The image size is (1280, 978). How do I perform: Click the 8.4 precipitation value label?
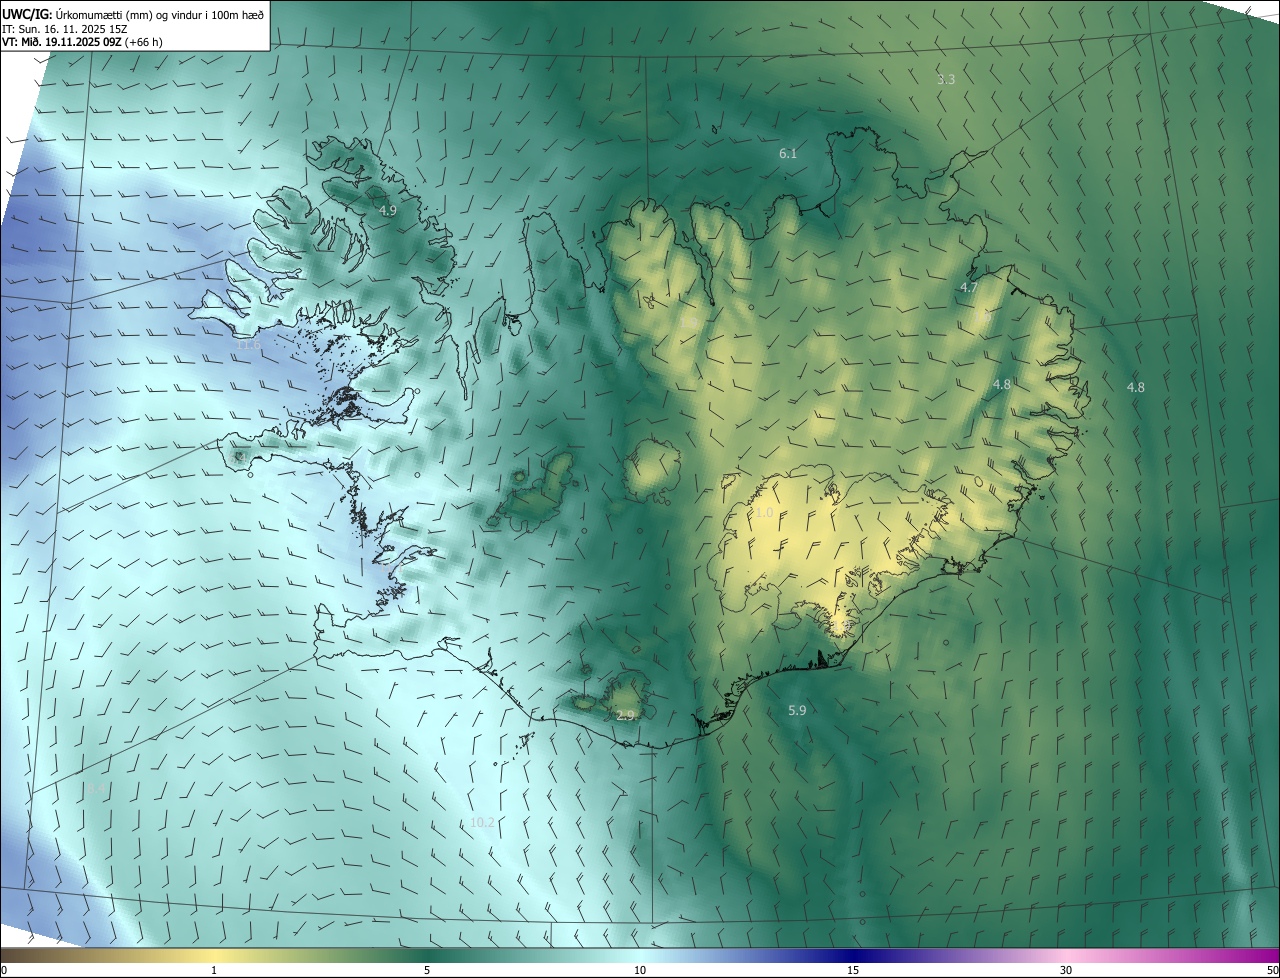pyautogui.click(x=95, y=790)
